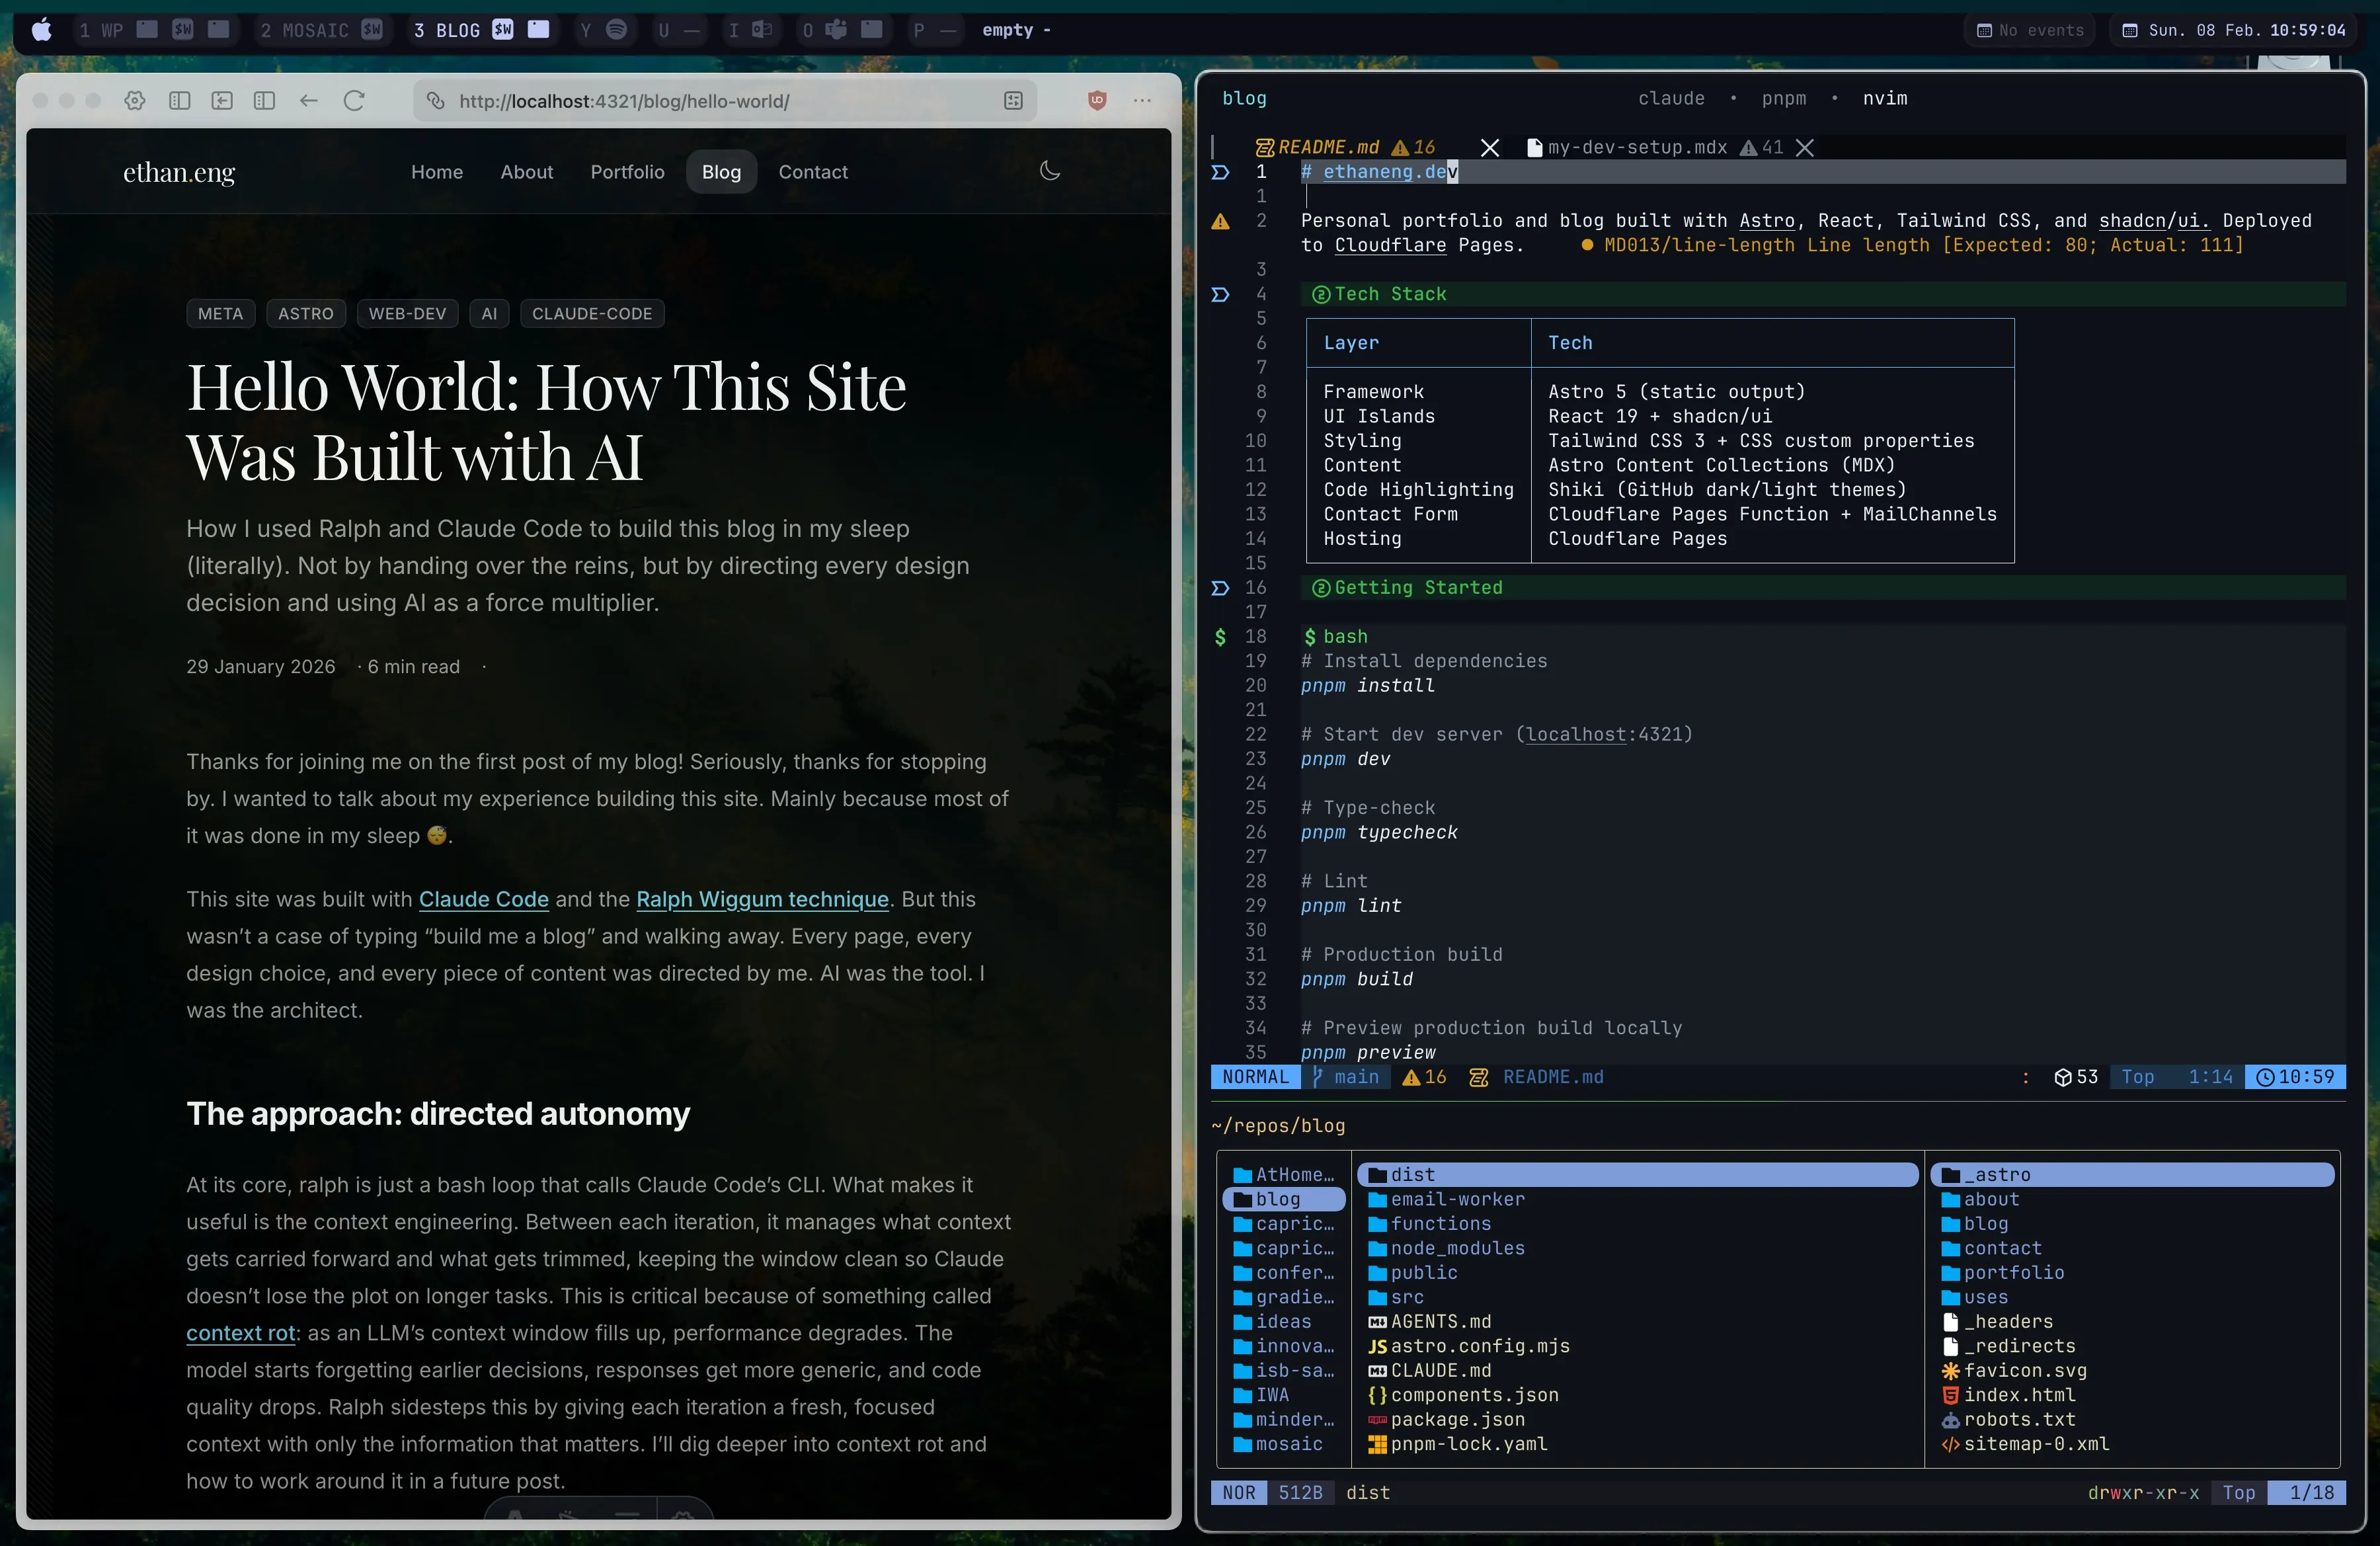Reload the localhost blog page
This screenshot has width=2380, height=1546.
pyautogui.click(x=354, y=101)
